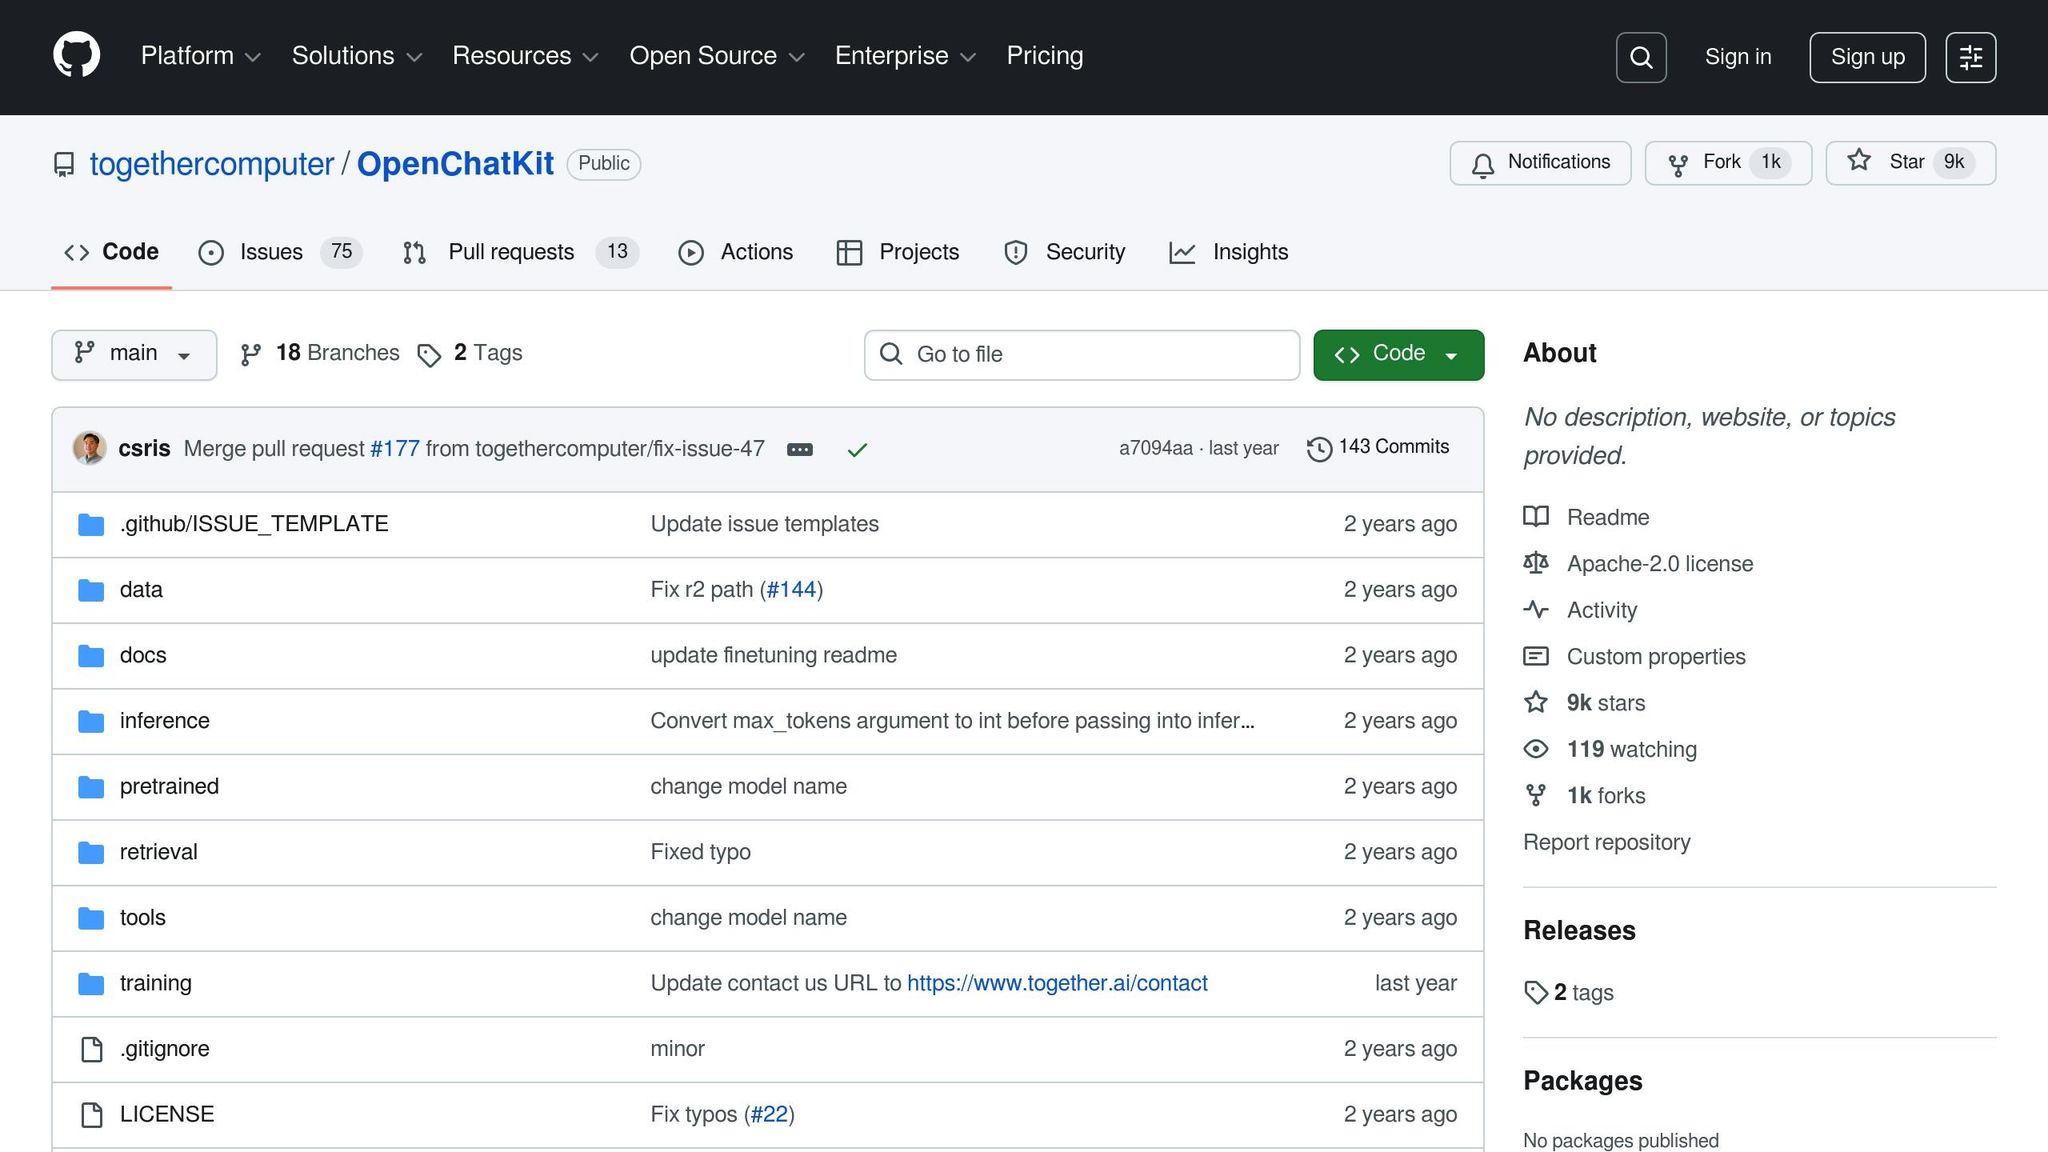2048x1152 pixels.
Task: Expand the commit message ellipsis icon
Action: click(799, 449)
